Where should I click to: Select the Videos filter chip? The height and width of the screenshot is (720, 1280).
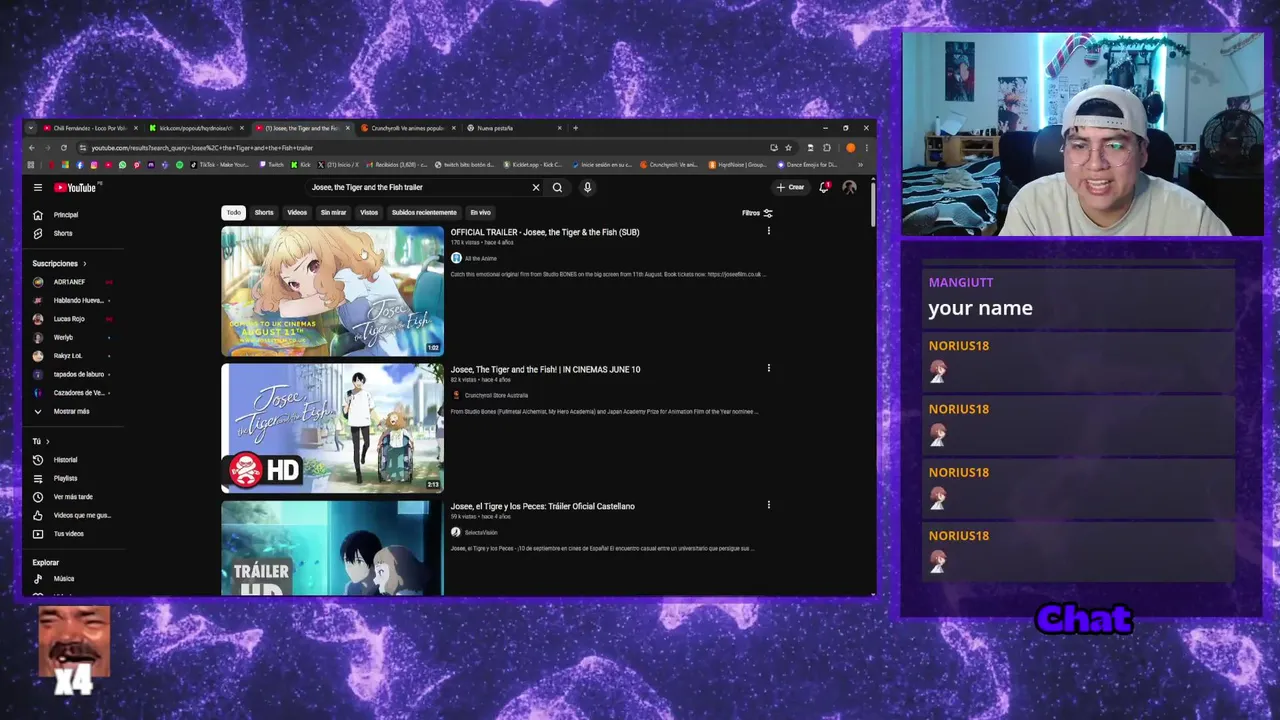(x=297, y=212)
